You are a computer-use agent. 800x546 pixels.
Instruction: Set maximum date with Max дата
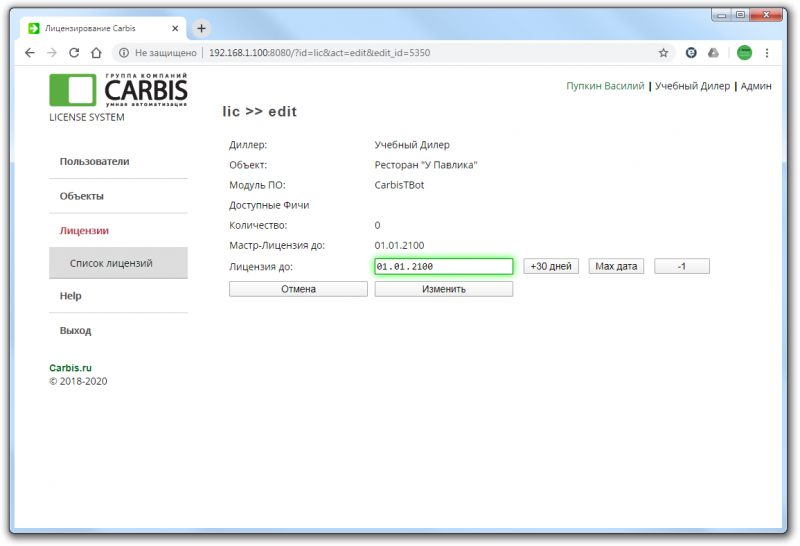pos(616,266)
